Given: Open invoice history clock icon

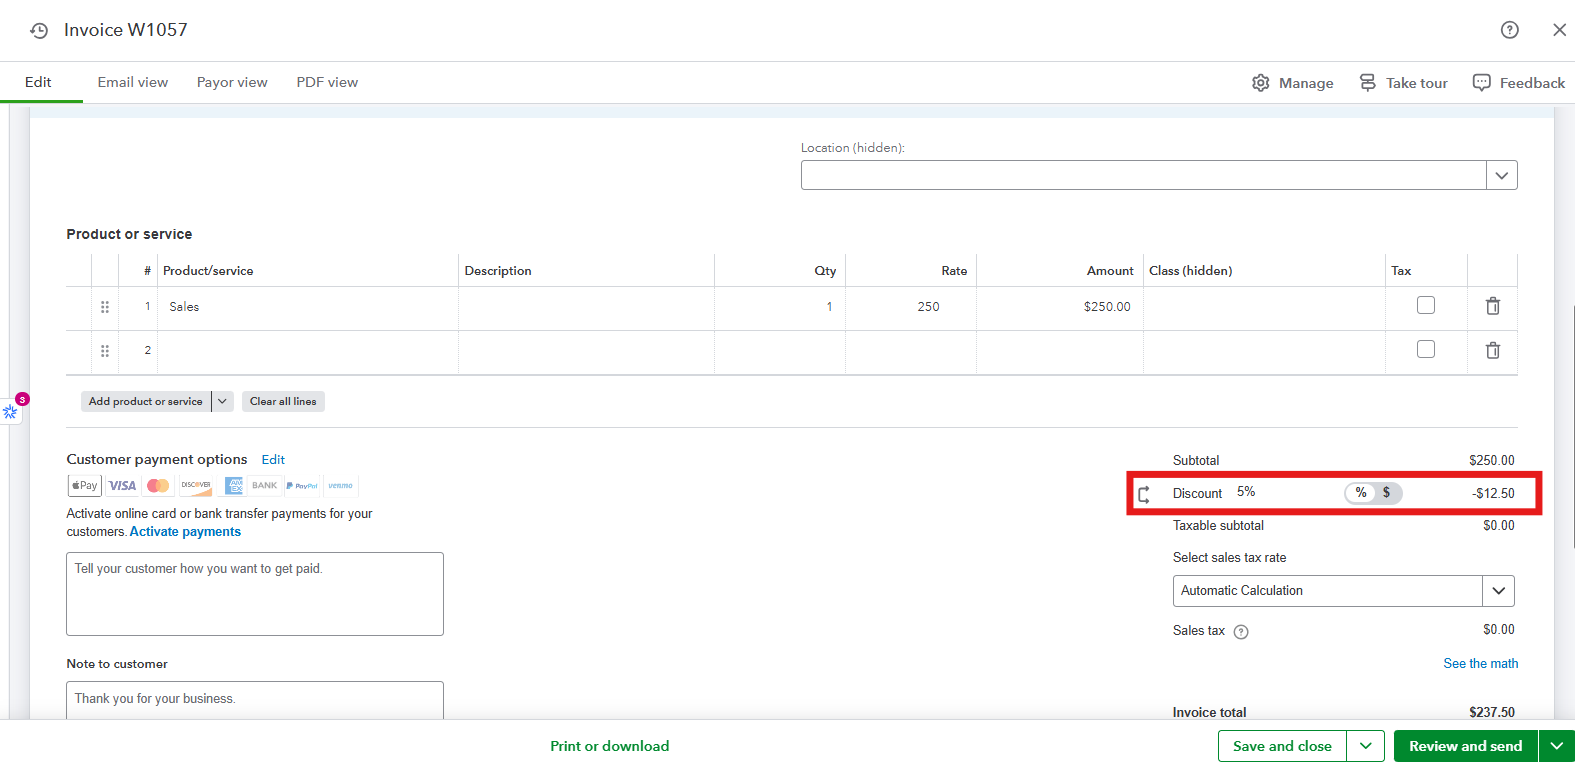Looking at the screenshot, I should point(39,30).
